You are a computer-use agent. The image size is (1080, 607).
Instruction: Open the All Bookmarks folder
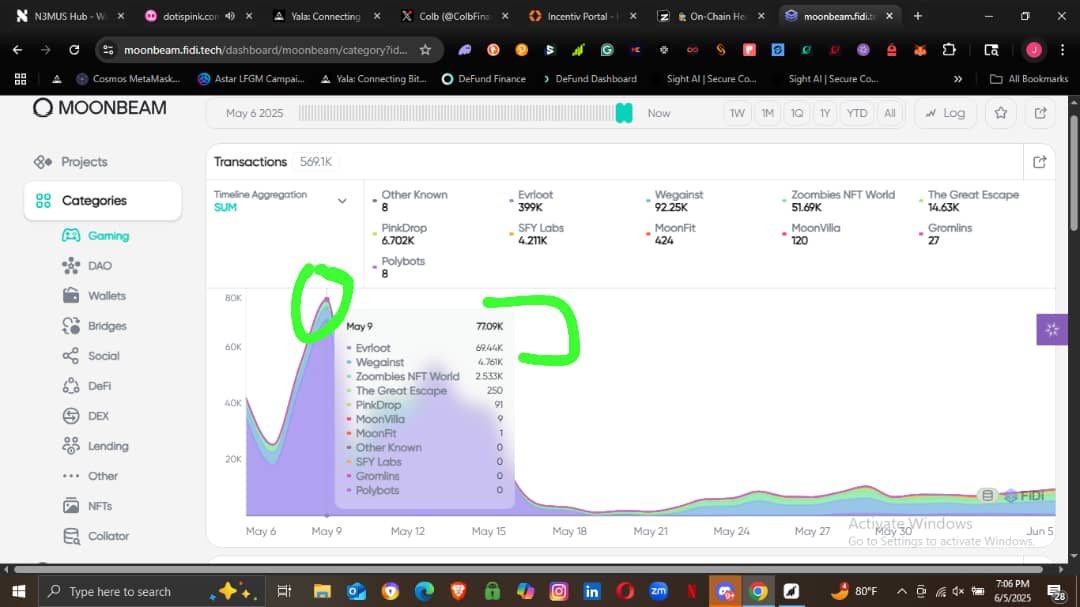click(1029, 79)
